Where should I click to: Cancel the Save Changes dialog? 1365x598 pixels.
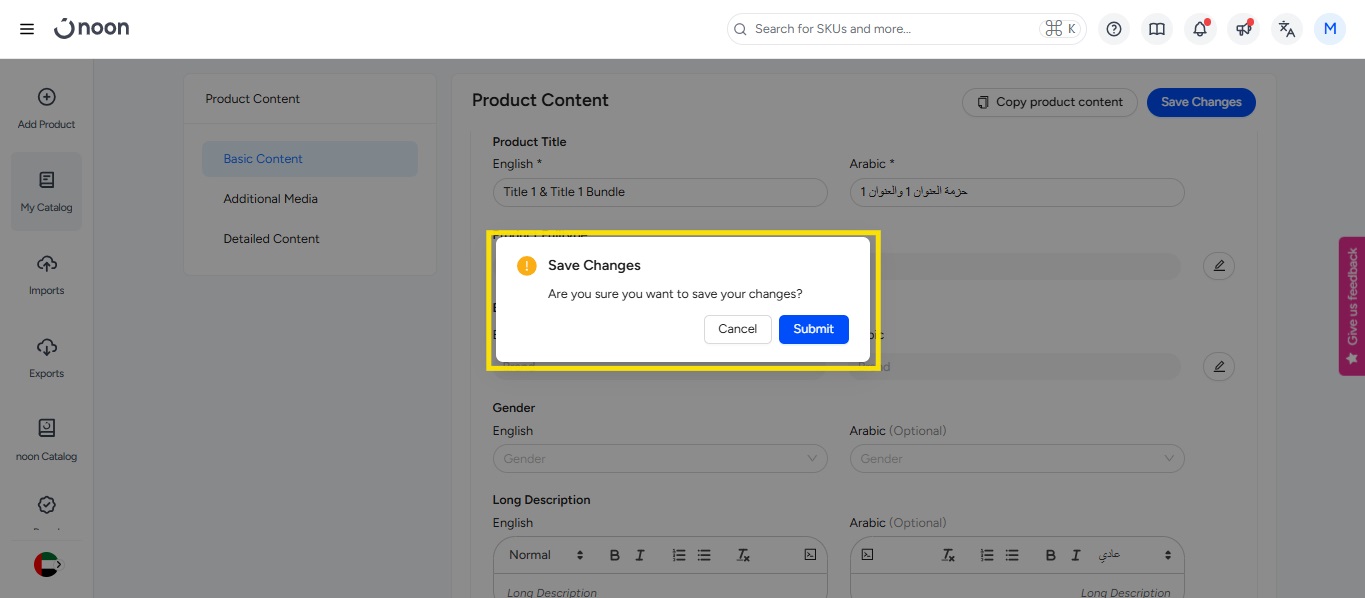point(737,329)
